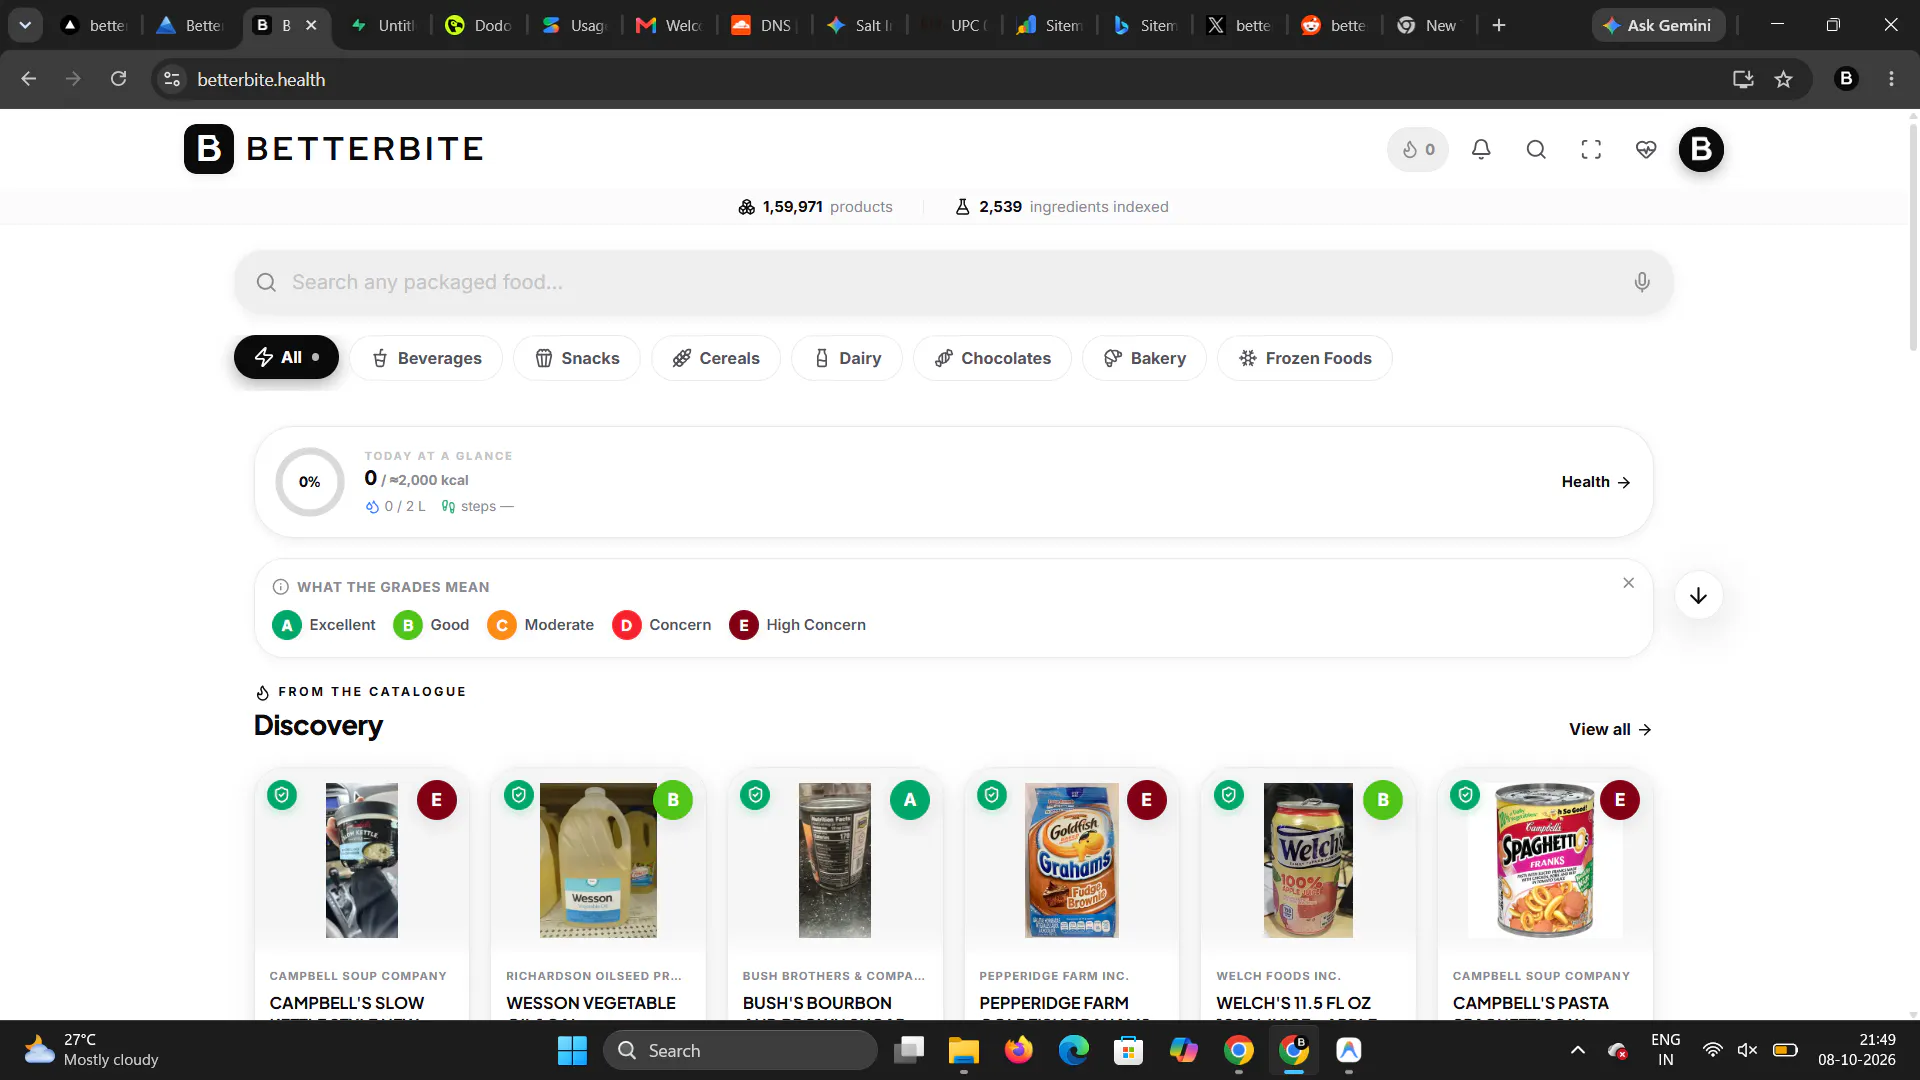
Task: Click grade E badge on Goldfish Grahams card
Action: [1147, 800]
